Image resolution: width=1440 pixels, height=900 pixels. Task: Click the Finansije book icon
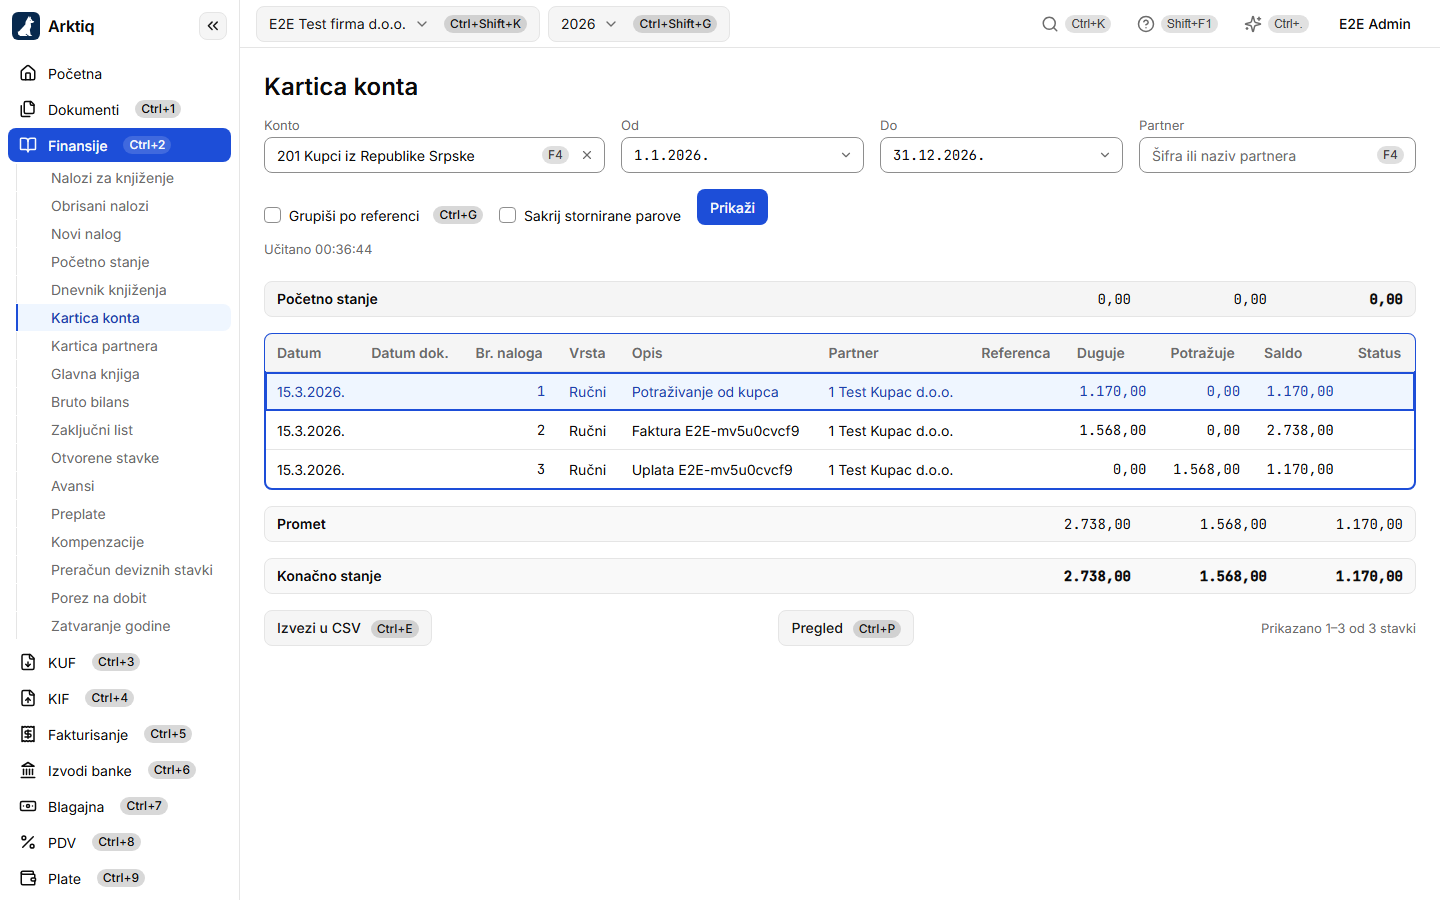pyautogui.click(x=28, y=145)
